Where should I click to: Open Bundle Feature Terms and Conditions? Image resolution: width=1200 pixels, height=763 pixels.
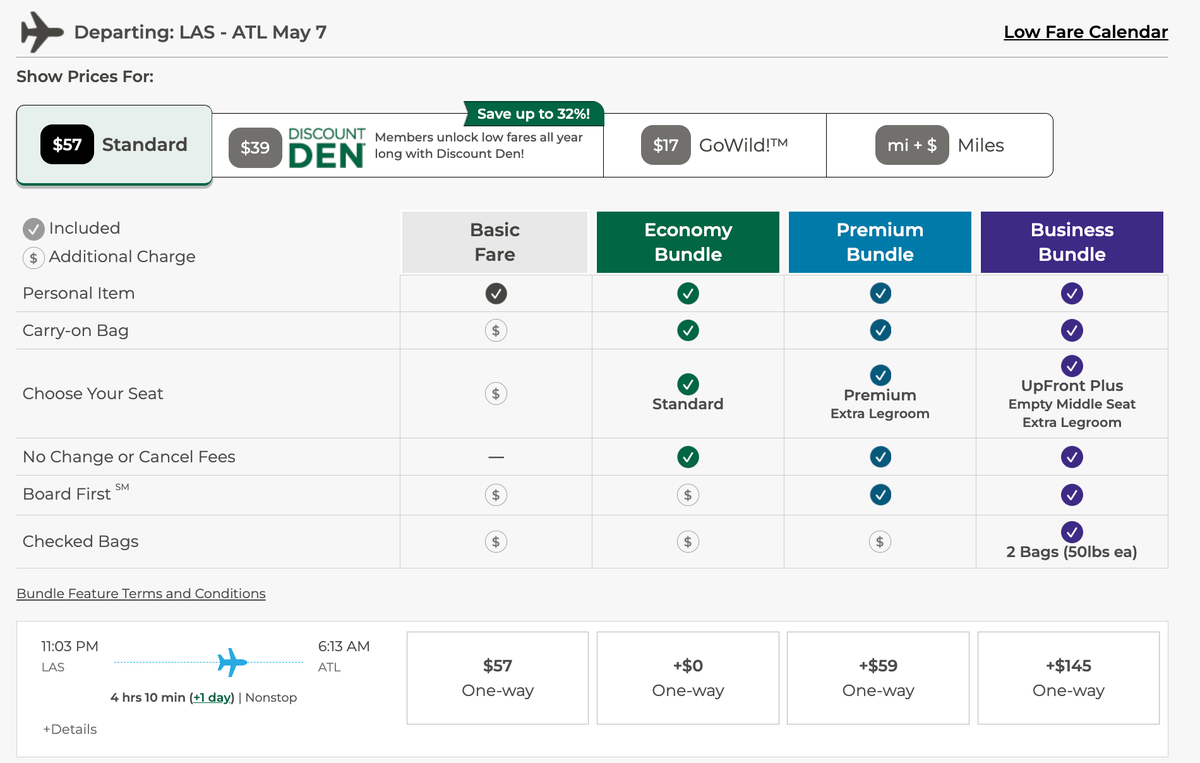pos(141,593)
